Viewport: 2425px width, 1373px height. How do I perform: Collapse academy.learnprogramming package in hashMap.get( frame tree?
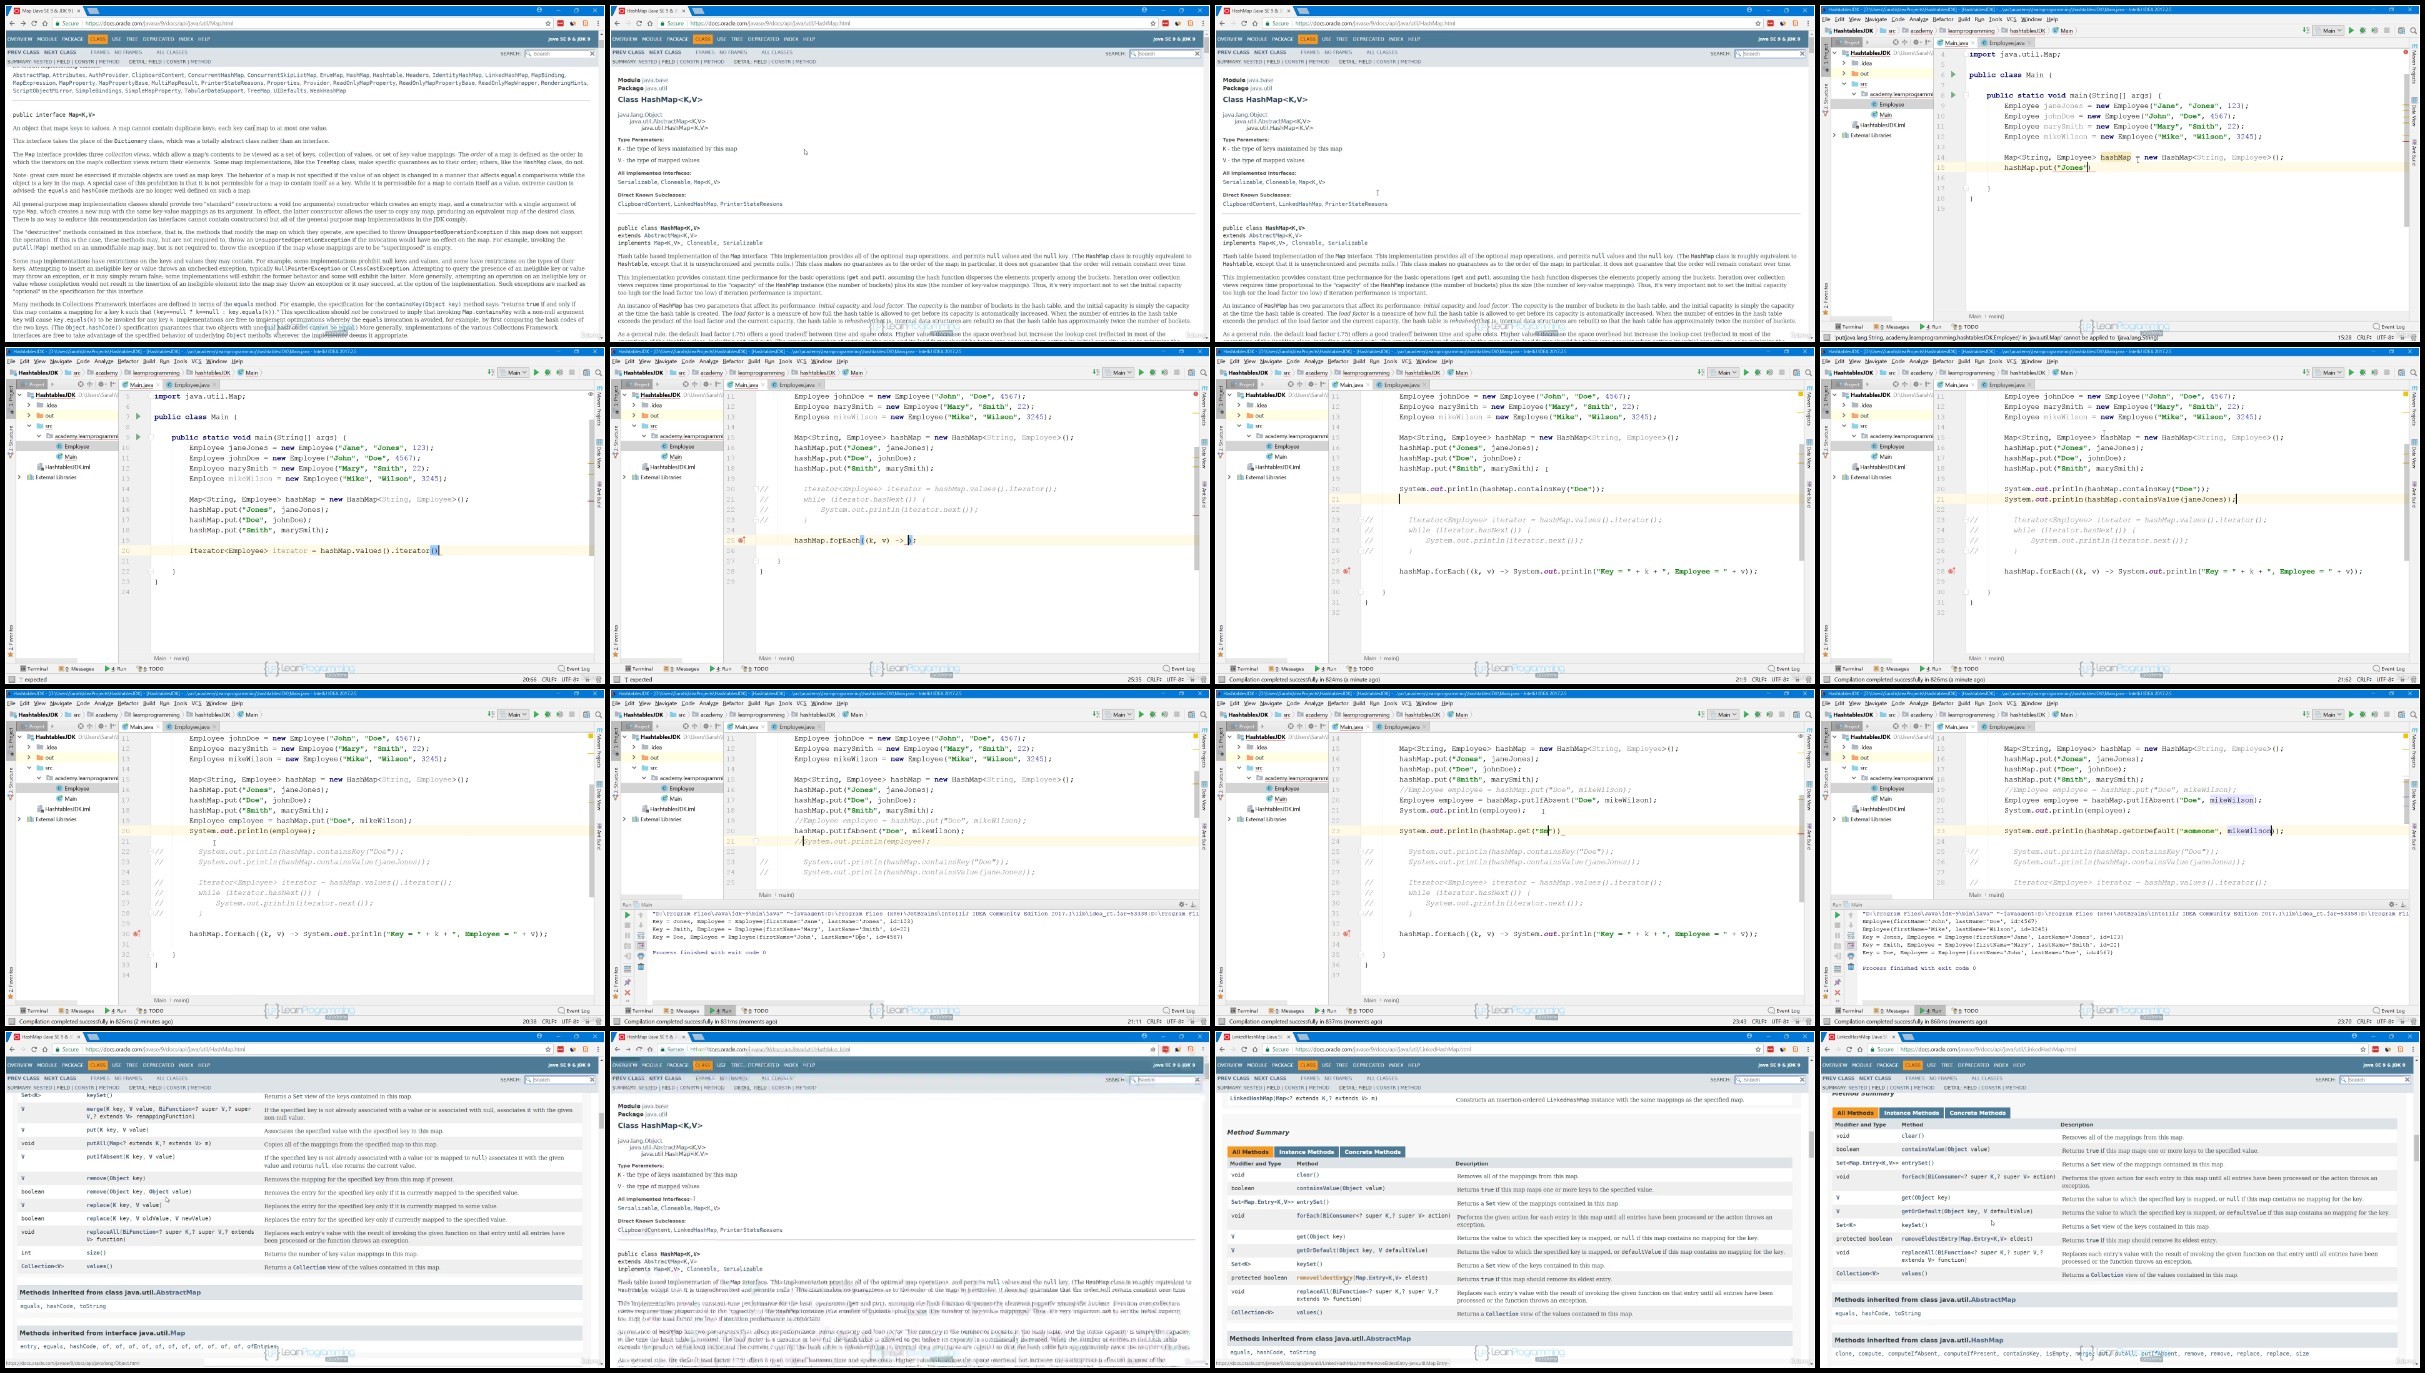[1249, 778]
